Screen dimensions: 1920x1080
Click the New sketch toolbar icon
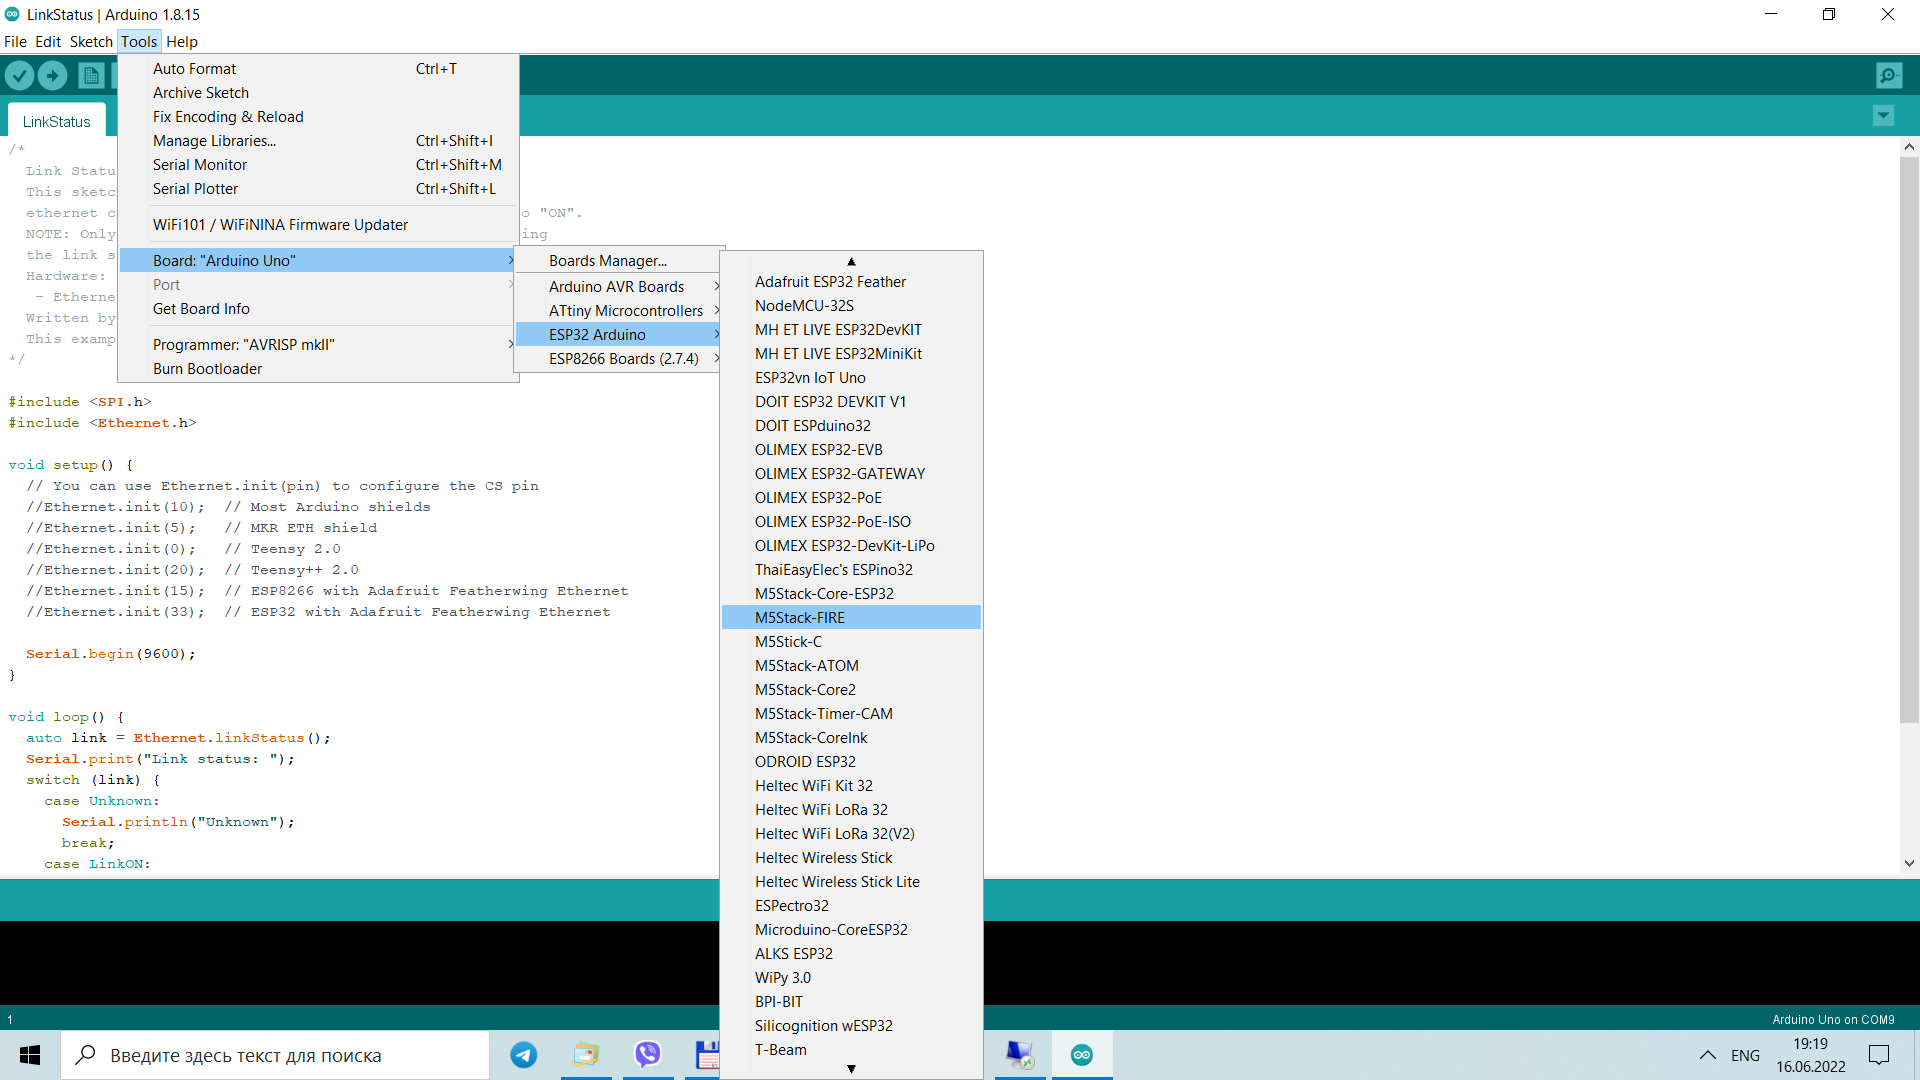coord(91,75)
